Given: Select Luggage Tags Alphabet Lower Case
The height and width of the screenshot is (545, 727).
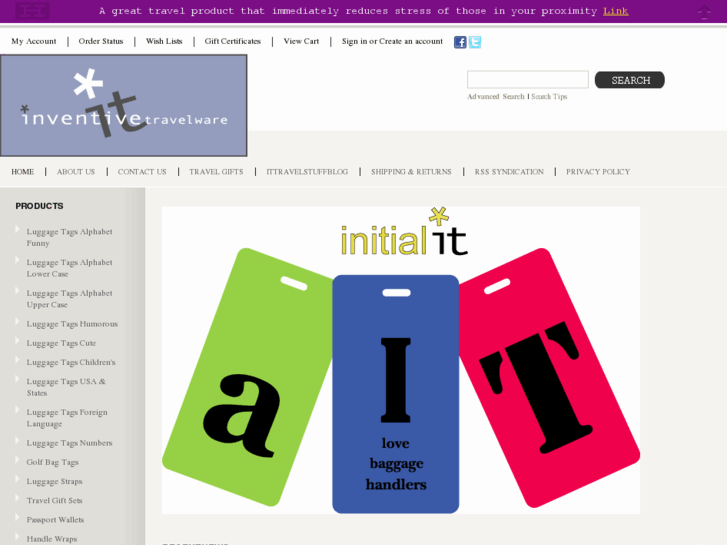Looking at the screenshot, I should 70,268.
